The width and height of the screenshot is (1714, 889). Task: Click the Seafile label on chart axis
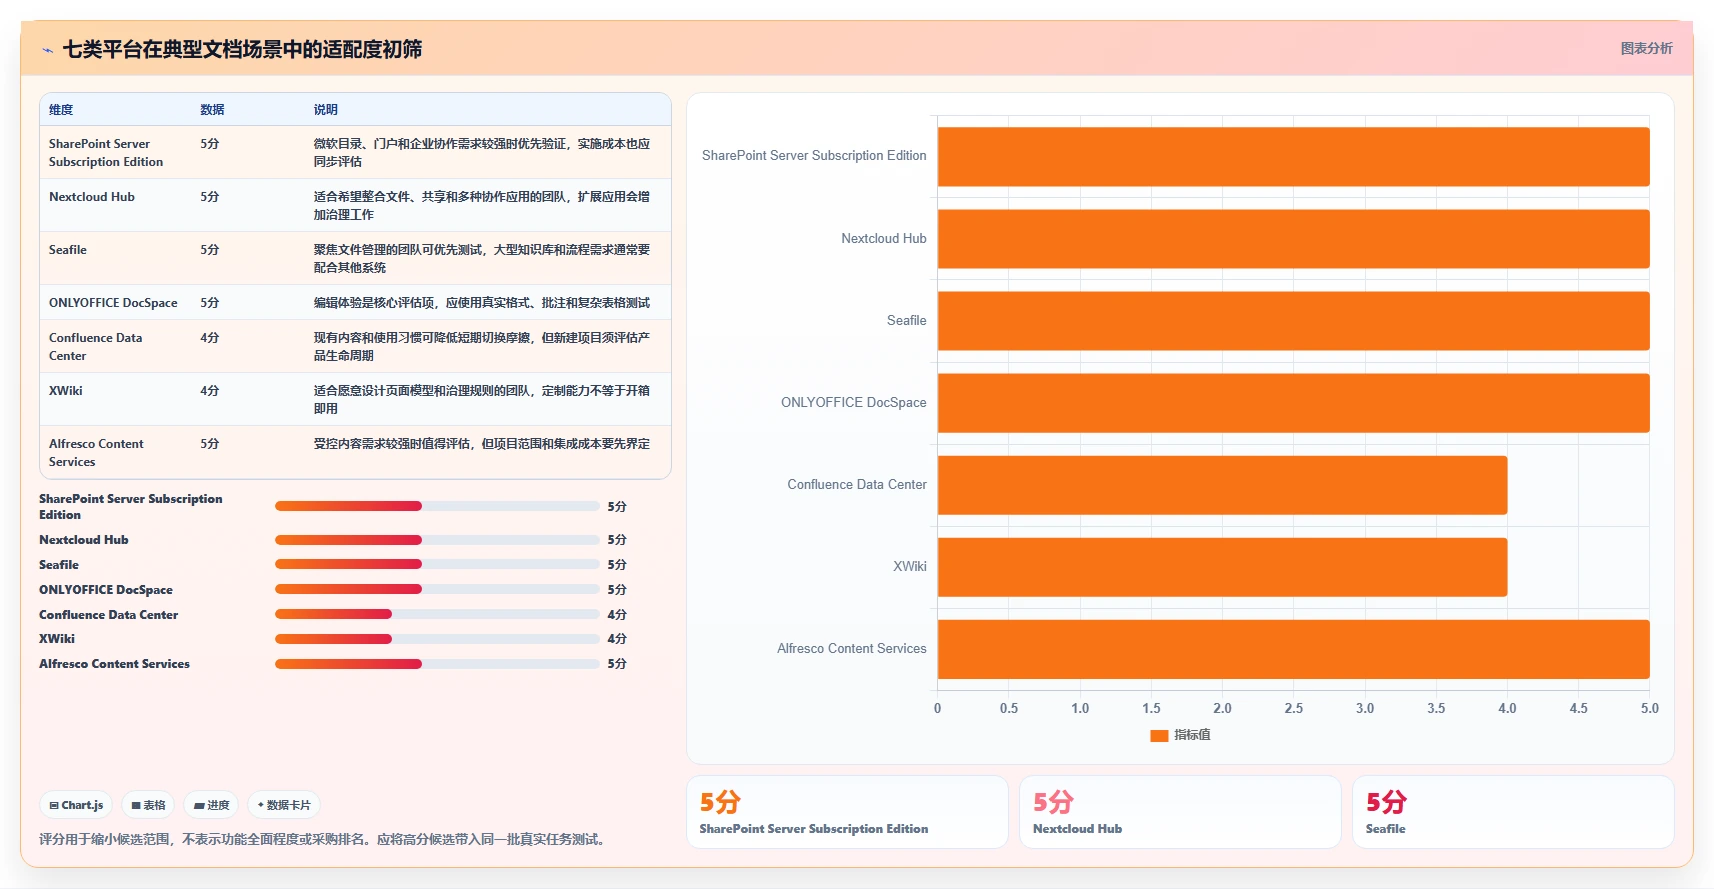[x=907, y=321]
